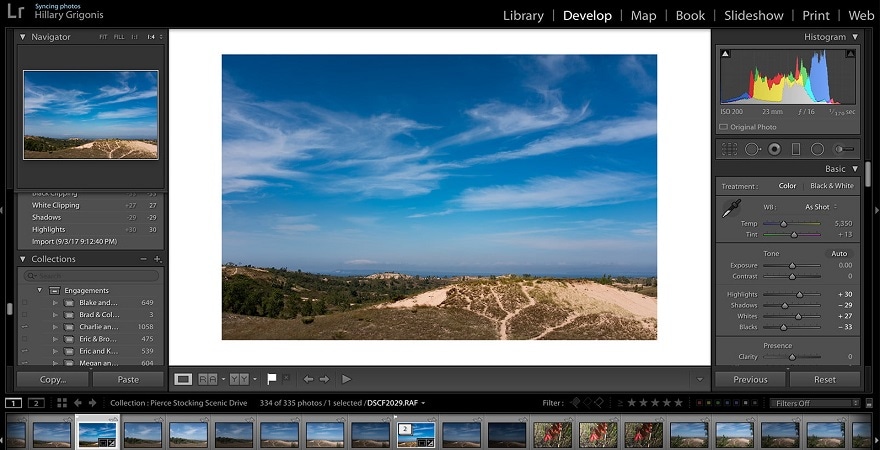Screen dimensions: 880x450
Task: Flag the photo as a pick
Action: point(271,379)
